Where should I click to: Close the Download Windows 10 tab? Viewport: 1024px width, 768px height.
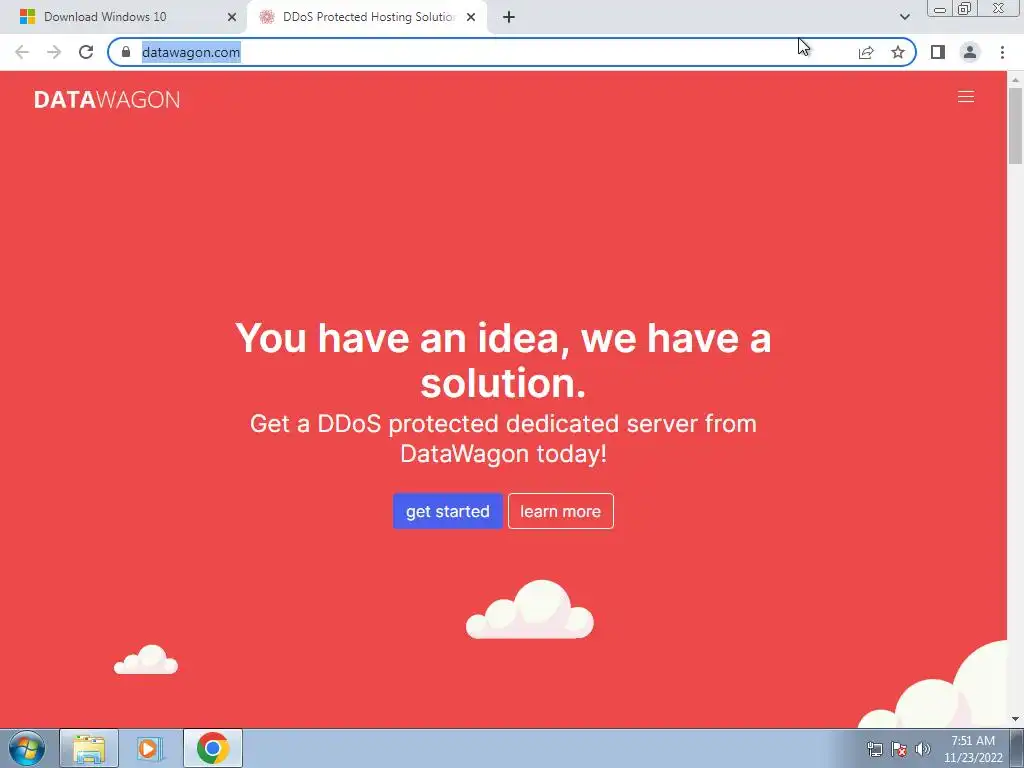(232, 17)
